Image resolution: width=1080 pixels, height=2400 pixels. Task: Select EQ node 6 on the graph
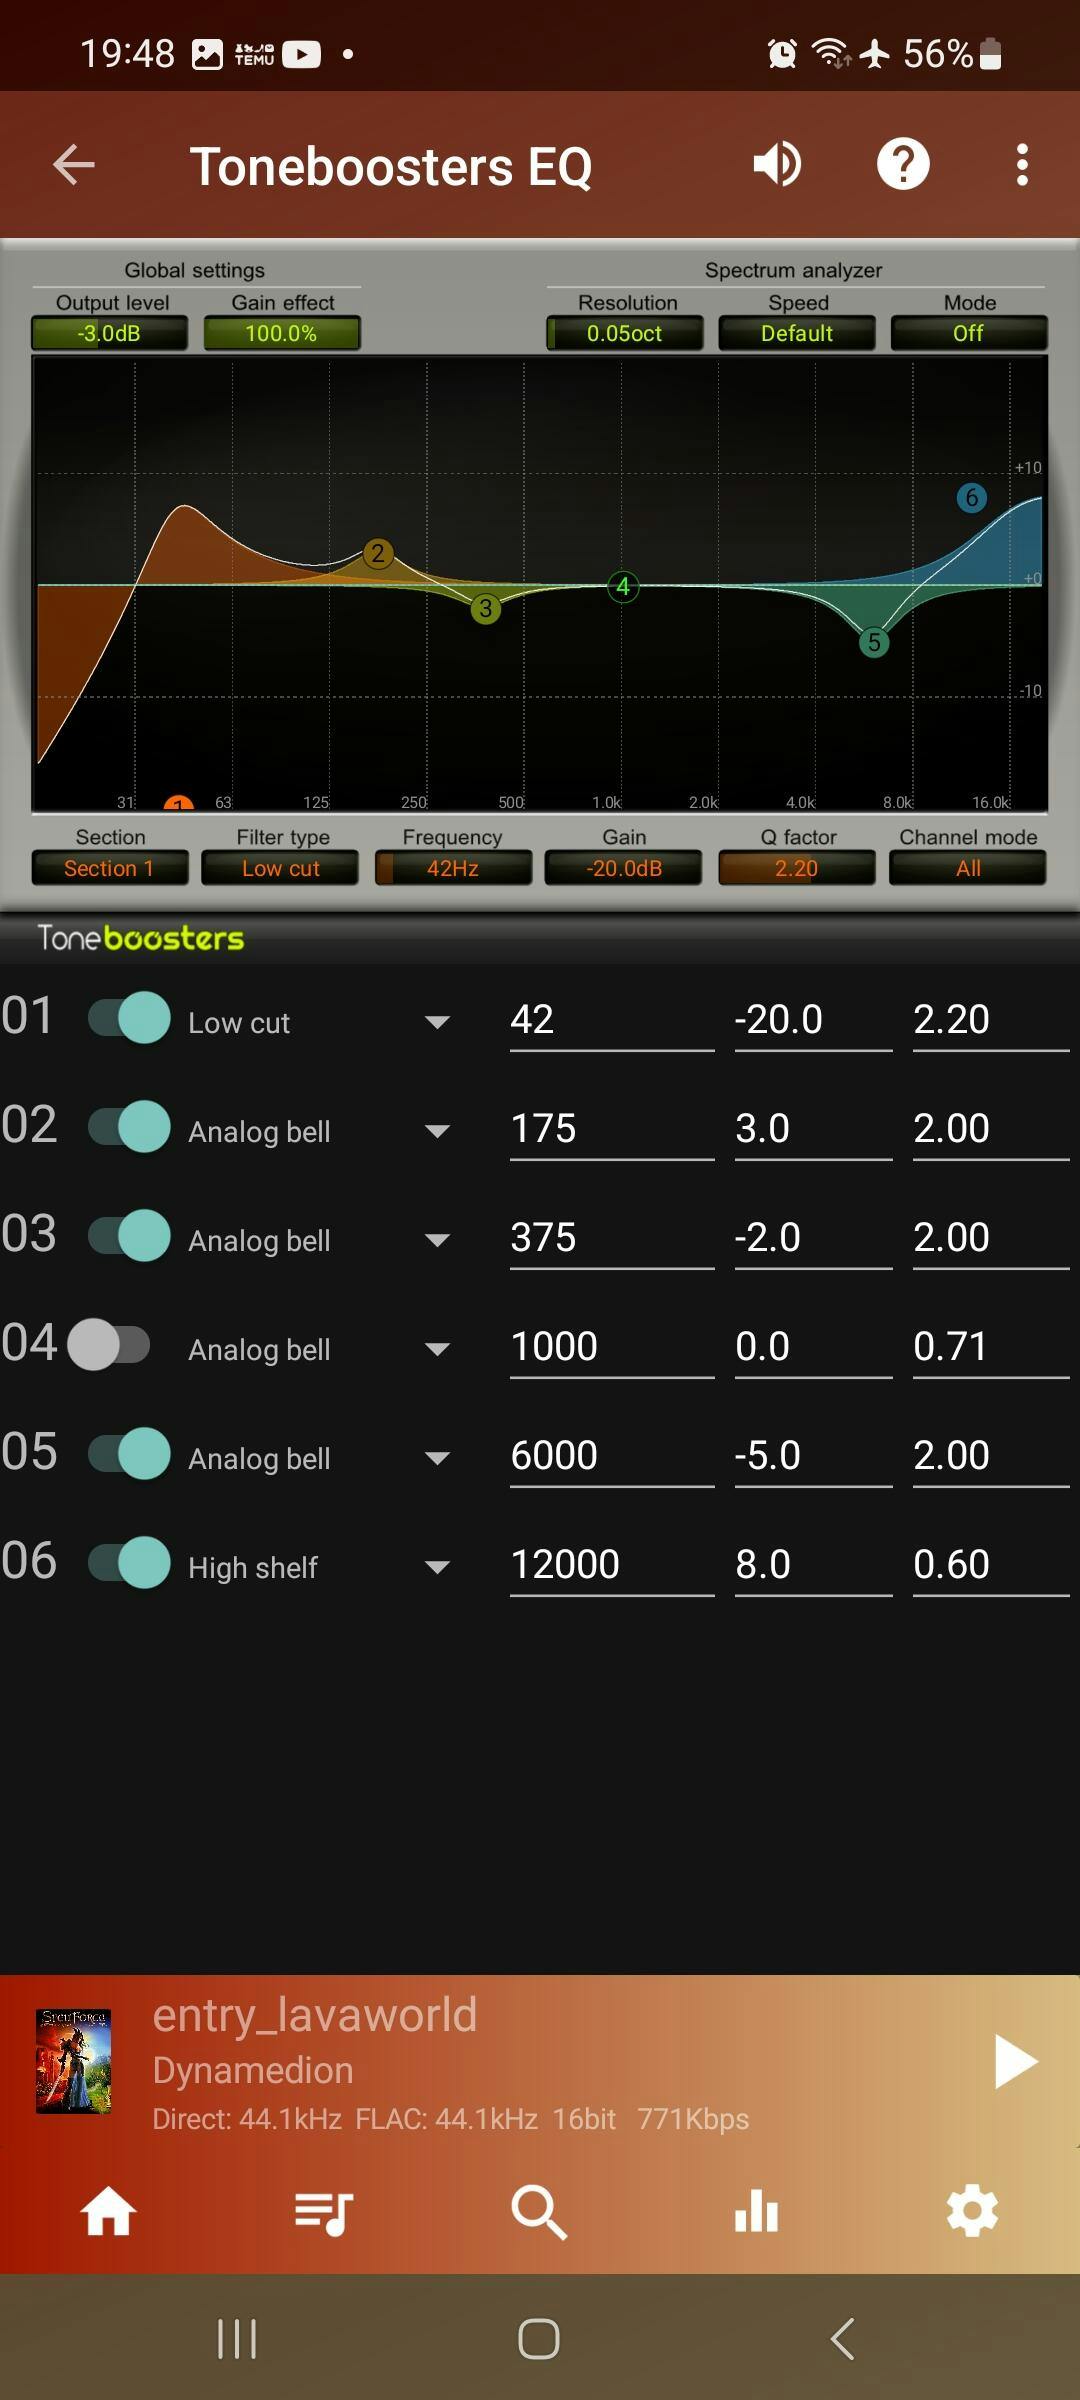point(971,498)
